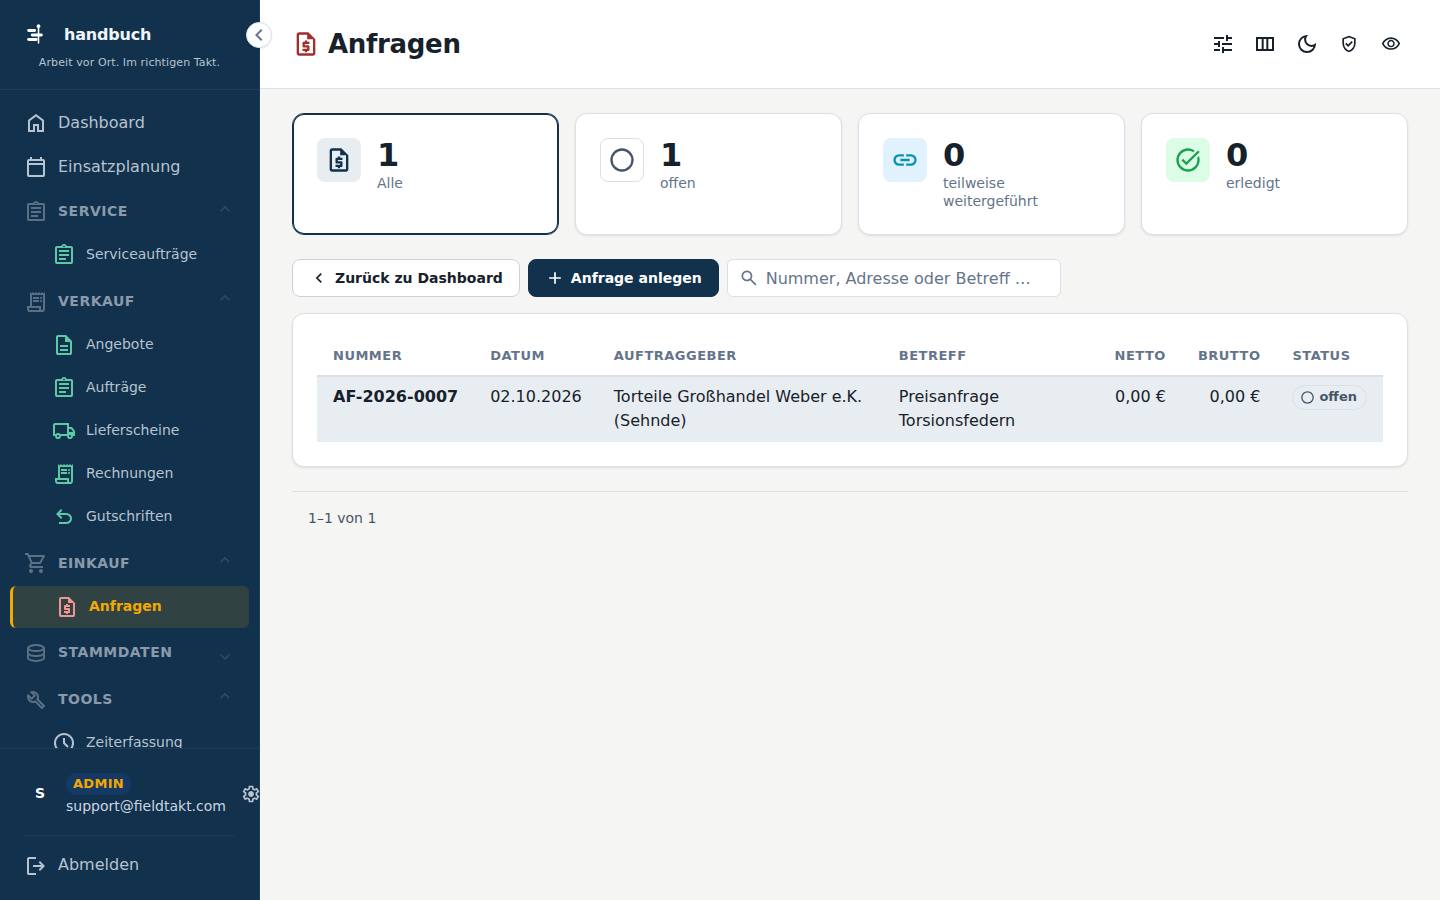Viewport: 1440px width, 900px height.
Task: Expand the STAMMDATEN section
Action: point(130,652)
